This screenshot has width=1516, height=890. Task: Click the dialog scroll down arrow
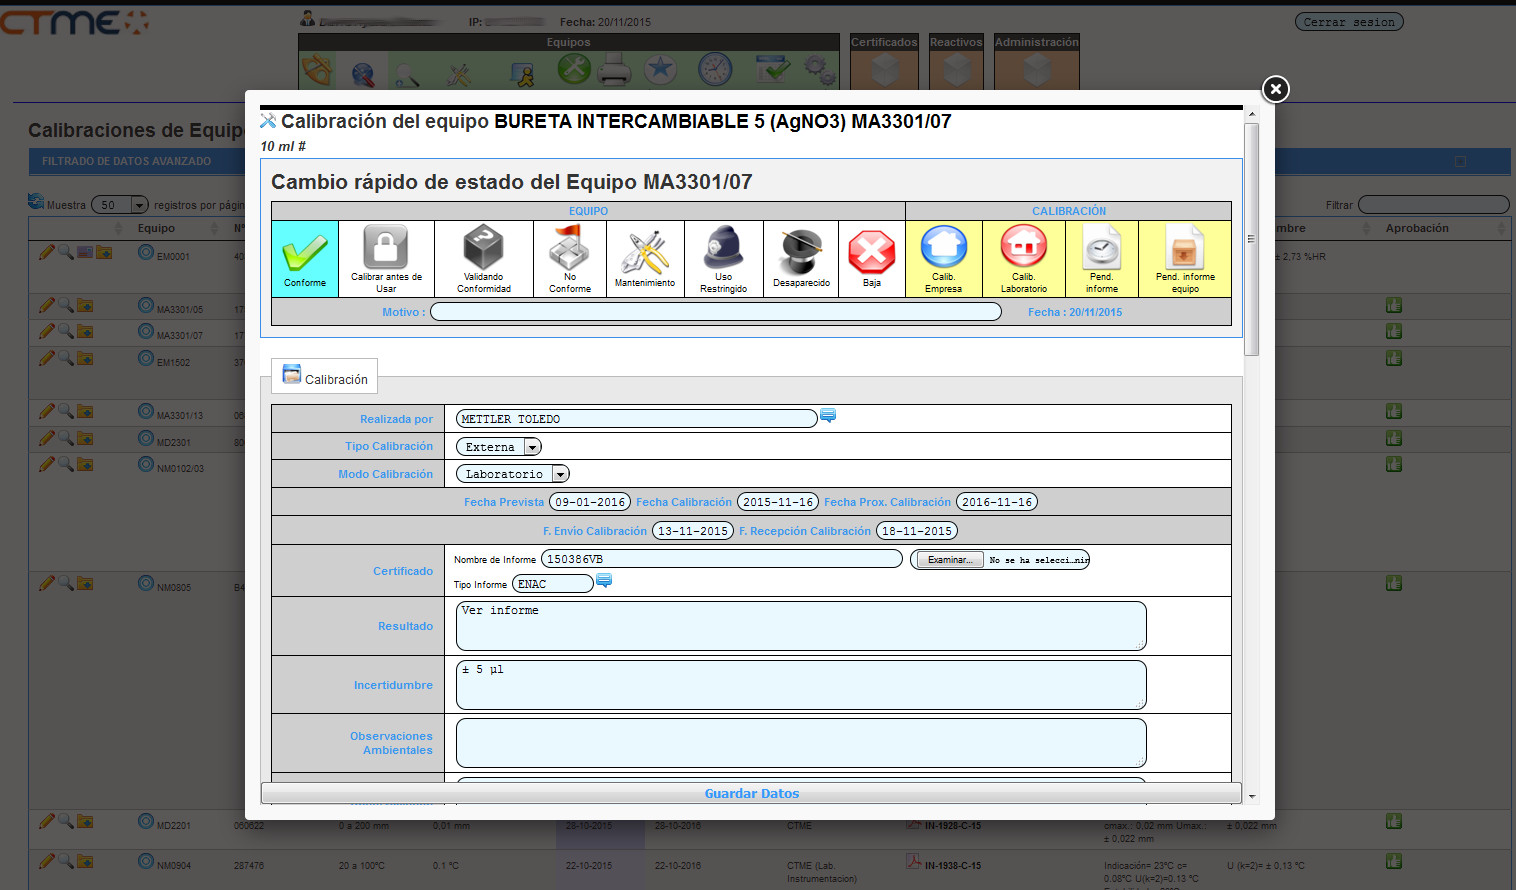point(1252,796)
